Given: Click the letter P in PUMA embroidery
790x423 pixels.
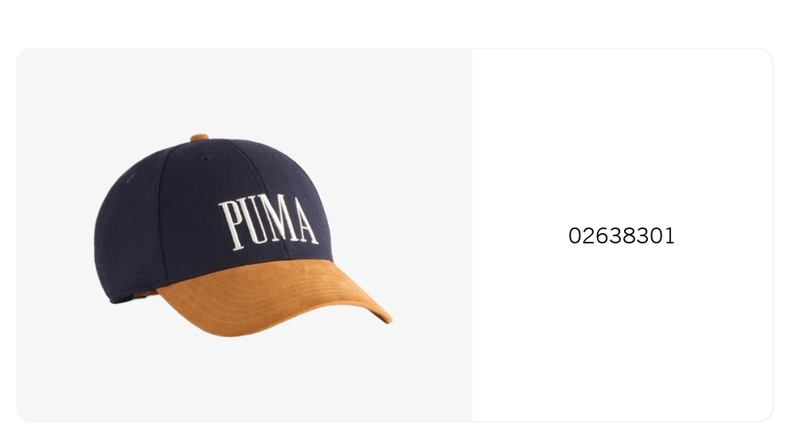Looking at the screenshot, I should [x=231, y=225].
